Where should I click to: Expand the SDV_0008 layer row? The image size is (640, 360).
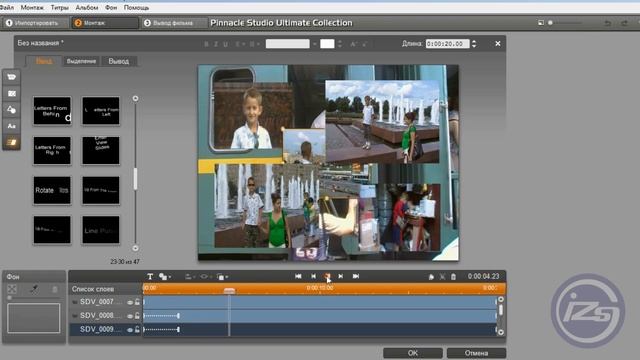point(75,316)
